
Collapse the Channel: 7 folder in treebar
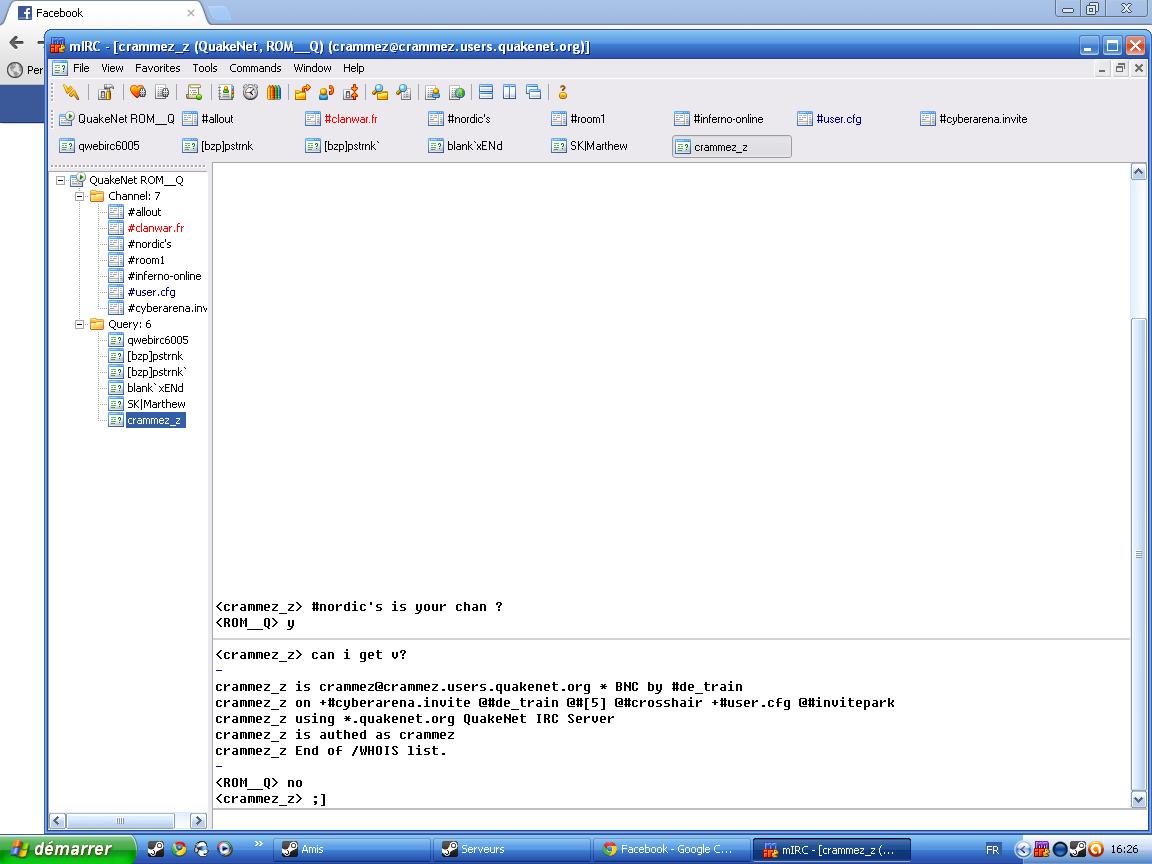[80, 196]
